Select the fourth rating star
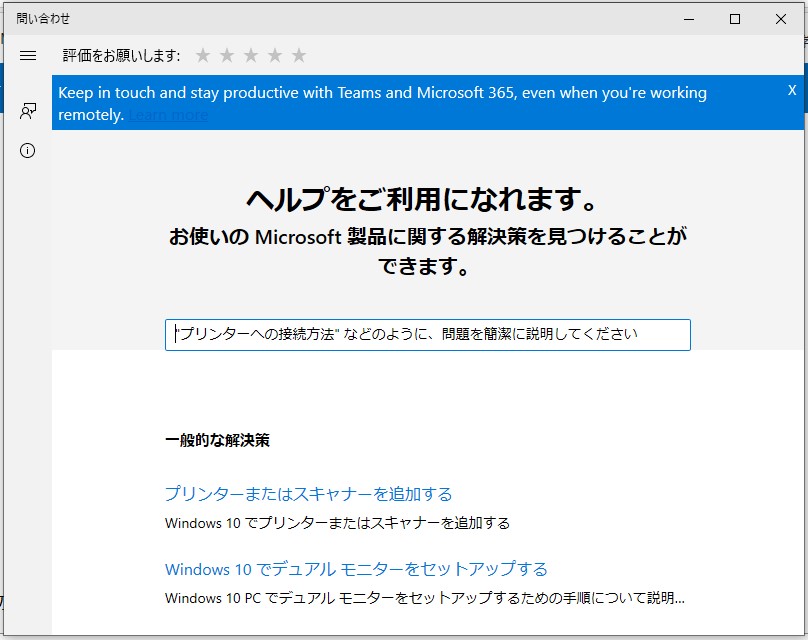This screenshot has height=640, width=808. [x=275, y=55]
